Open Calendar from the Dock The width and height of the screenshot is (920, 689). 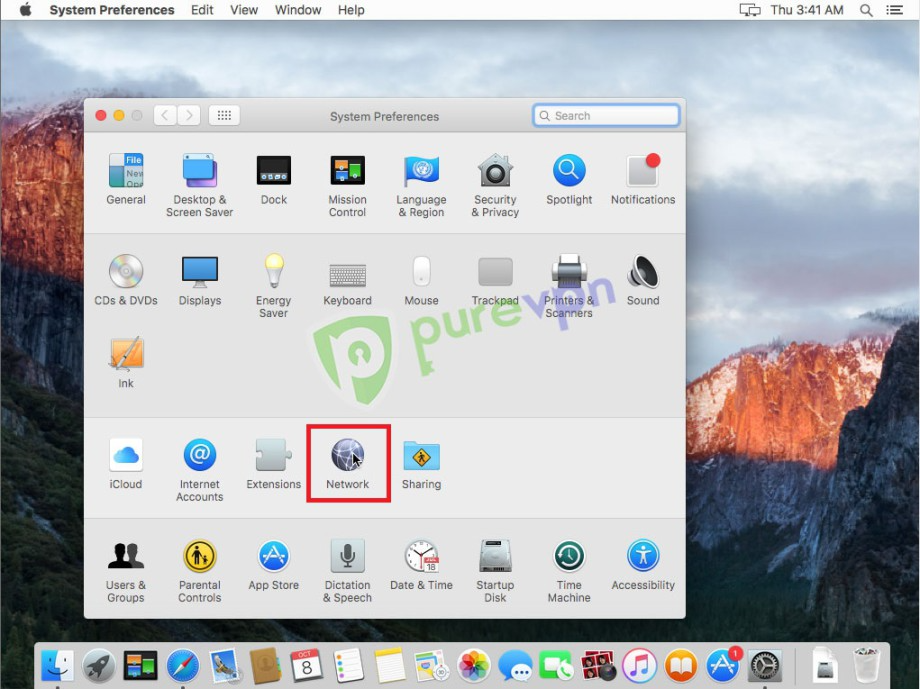tap(306, 666)
